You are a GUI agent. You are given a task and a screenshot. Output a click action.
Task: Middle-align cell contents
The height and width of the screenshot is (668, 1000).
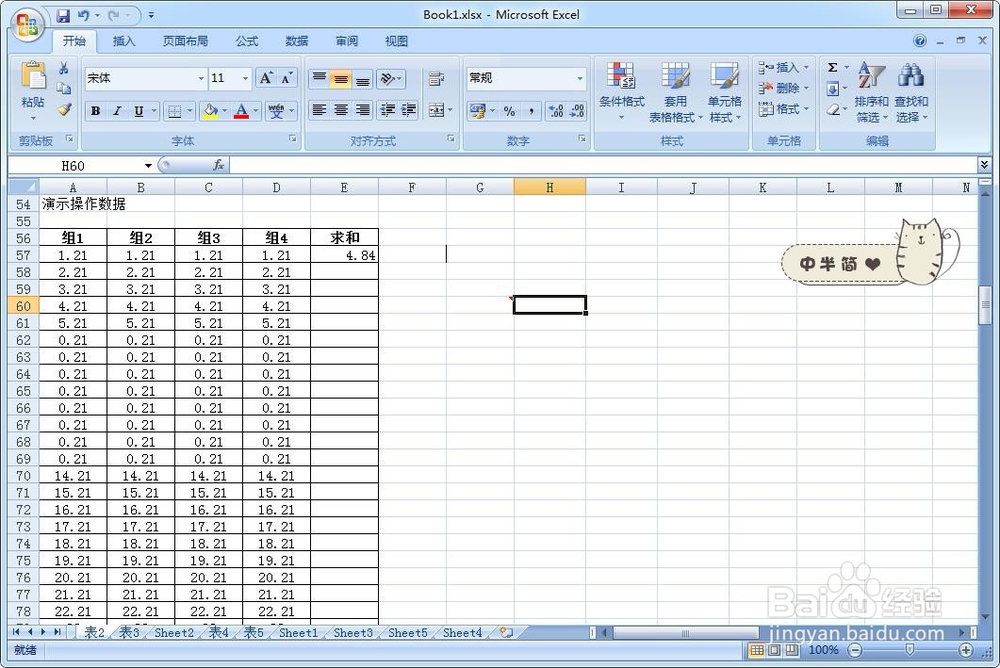pos(341,78)
